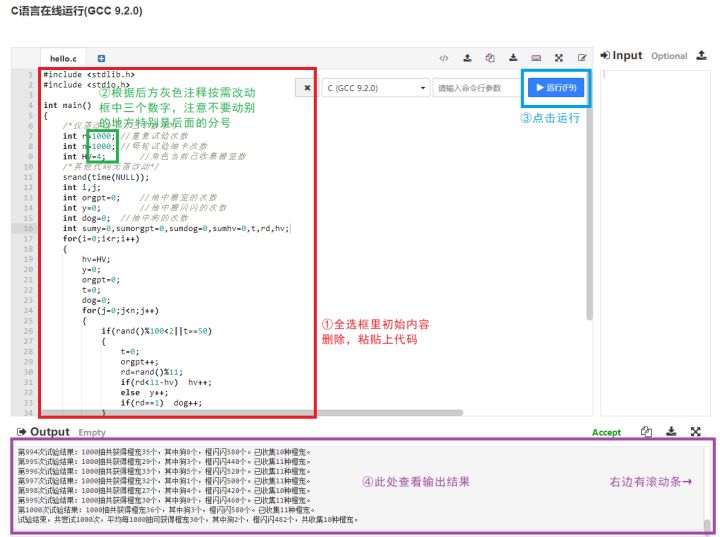Click the code embed icon in editor toolbar
This screenshot has height=537, width=720.
pyautogui.click(x=444, y=58)
